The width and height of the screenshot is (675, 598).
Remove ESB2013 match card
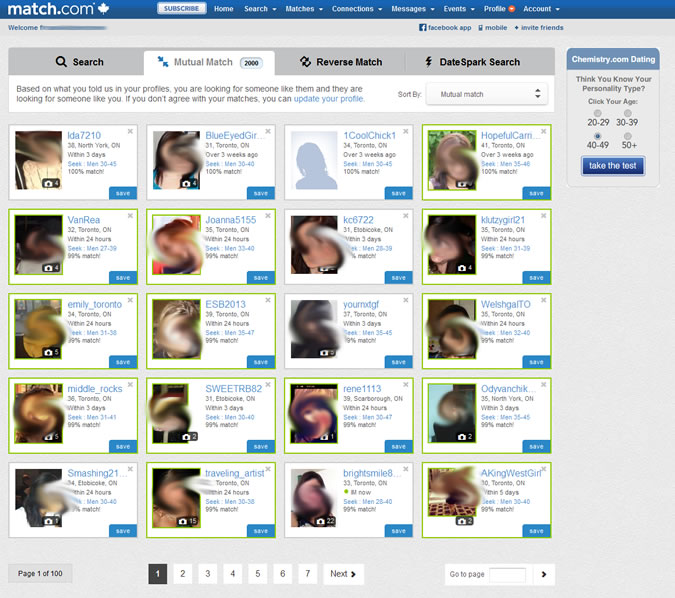click(268, 300)
